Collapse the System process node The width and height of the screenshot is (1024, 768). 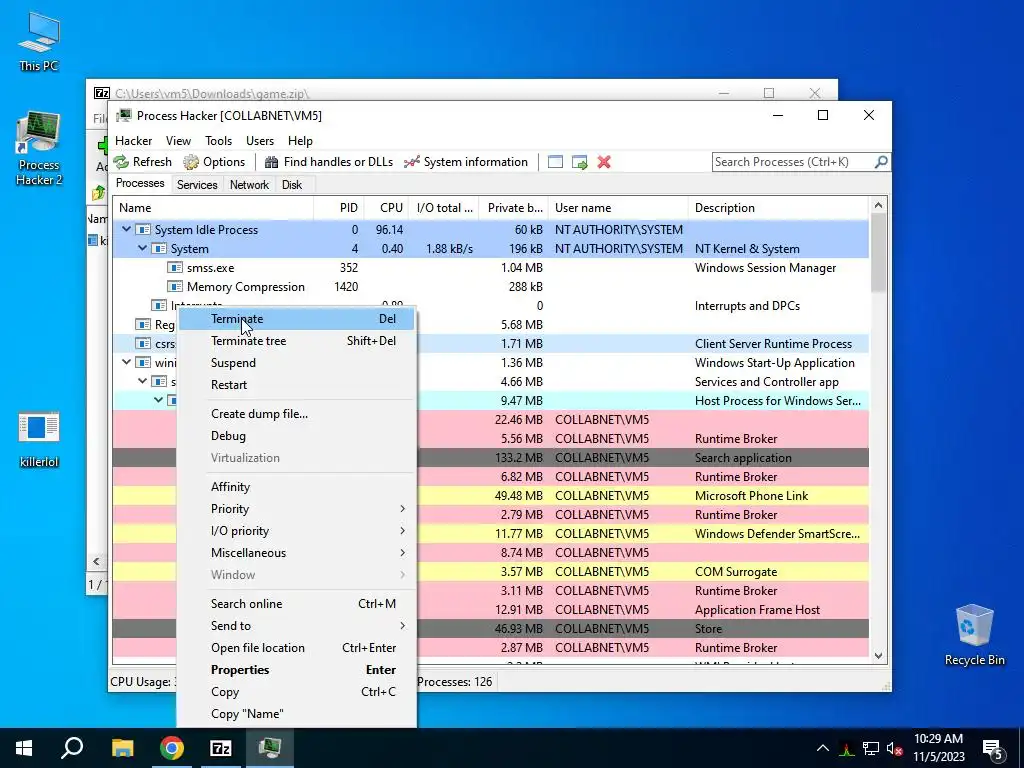142,248
